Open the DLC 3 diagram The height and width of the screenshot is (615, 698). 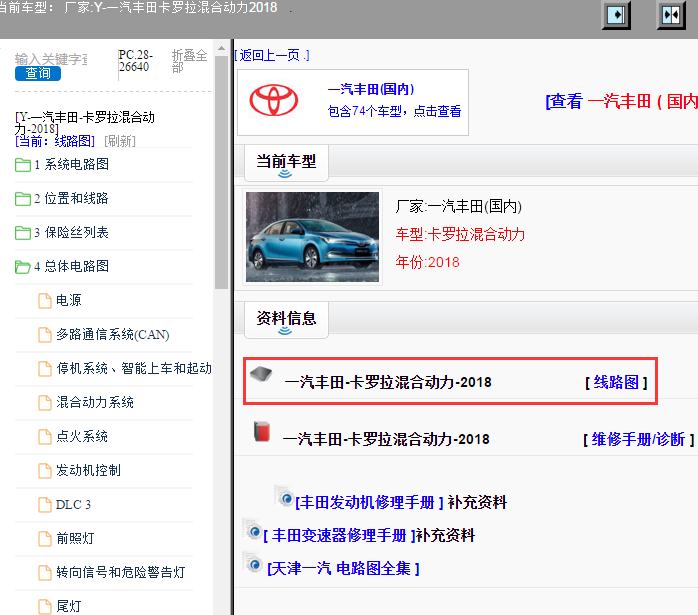pos(73,505)
